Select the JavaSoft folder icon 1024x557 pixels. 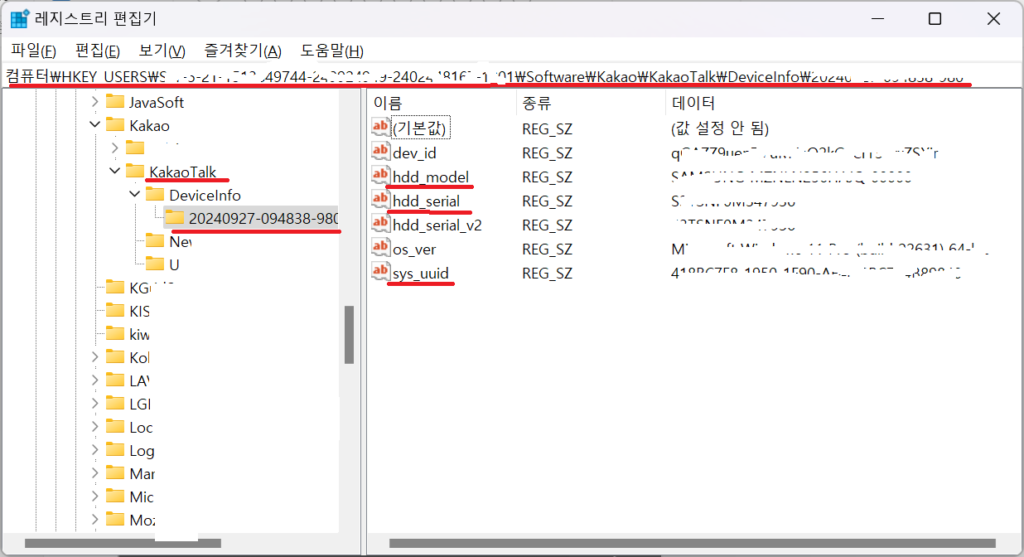pos(115,101)
